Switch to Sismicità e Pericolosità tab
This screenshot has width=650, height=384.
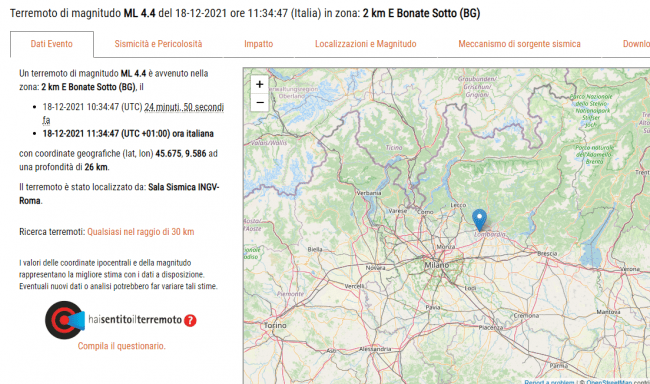coord(158,44)
